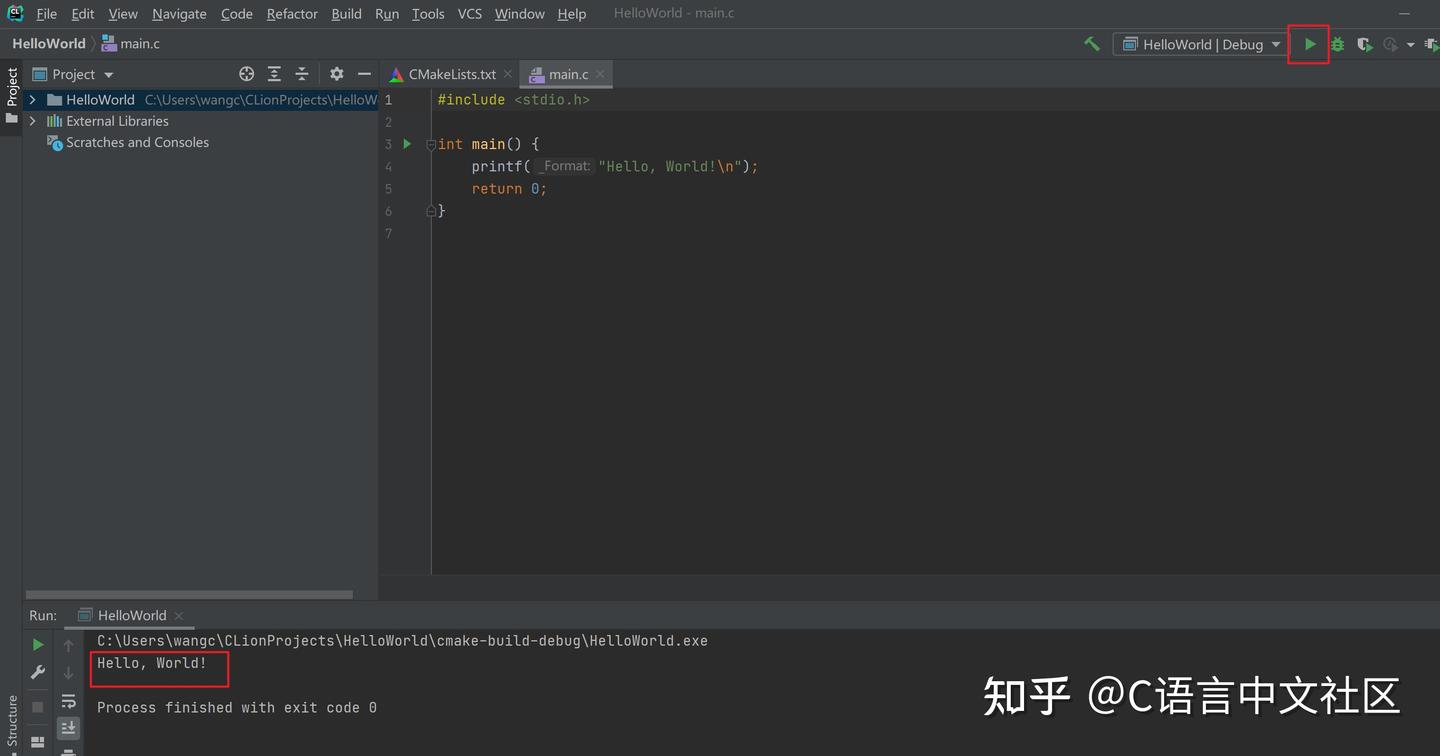
Task: Open the HelloWorld | Debug configuration dropdown
Action: click(1199, 44)
